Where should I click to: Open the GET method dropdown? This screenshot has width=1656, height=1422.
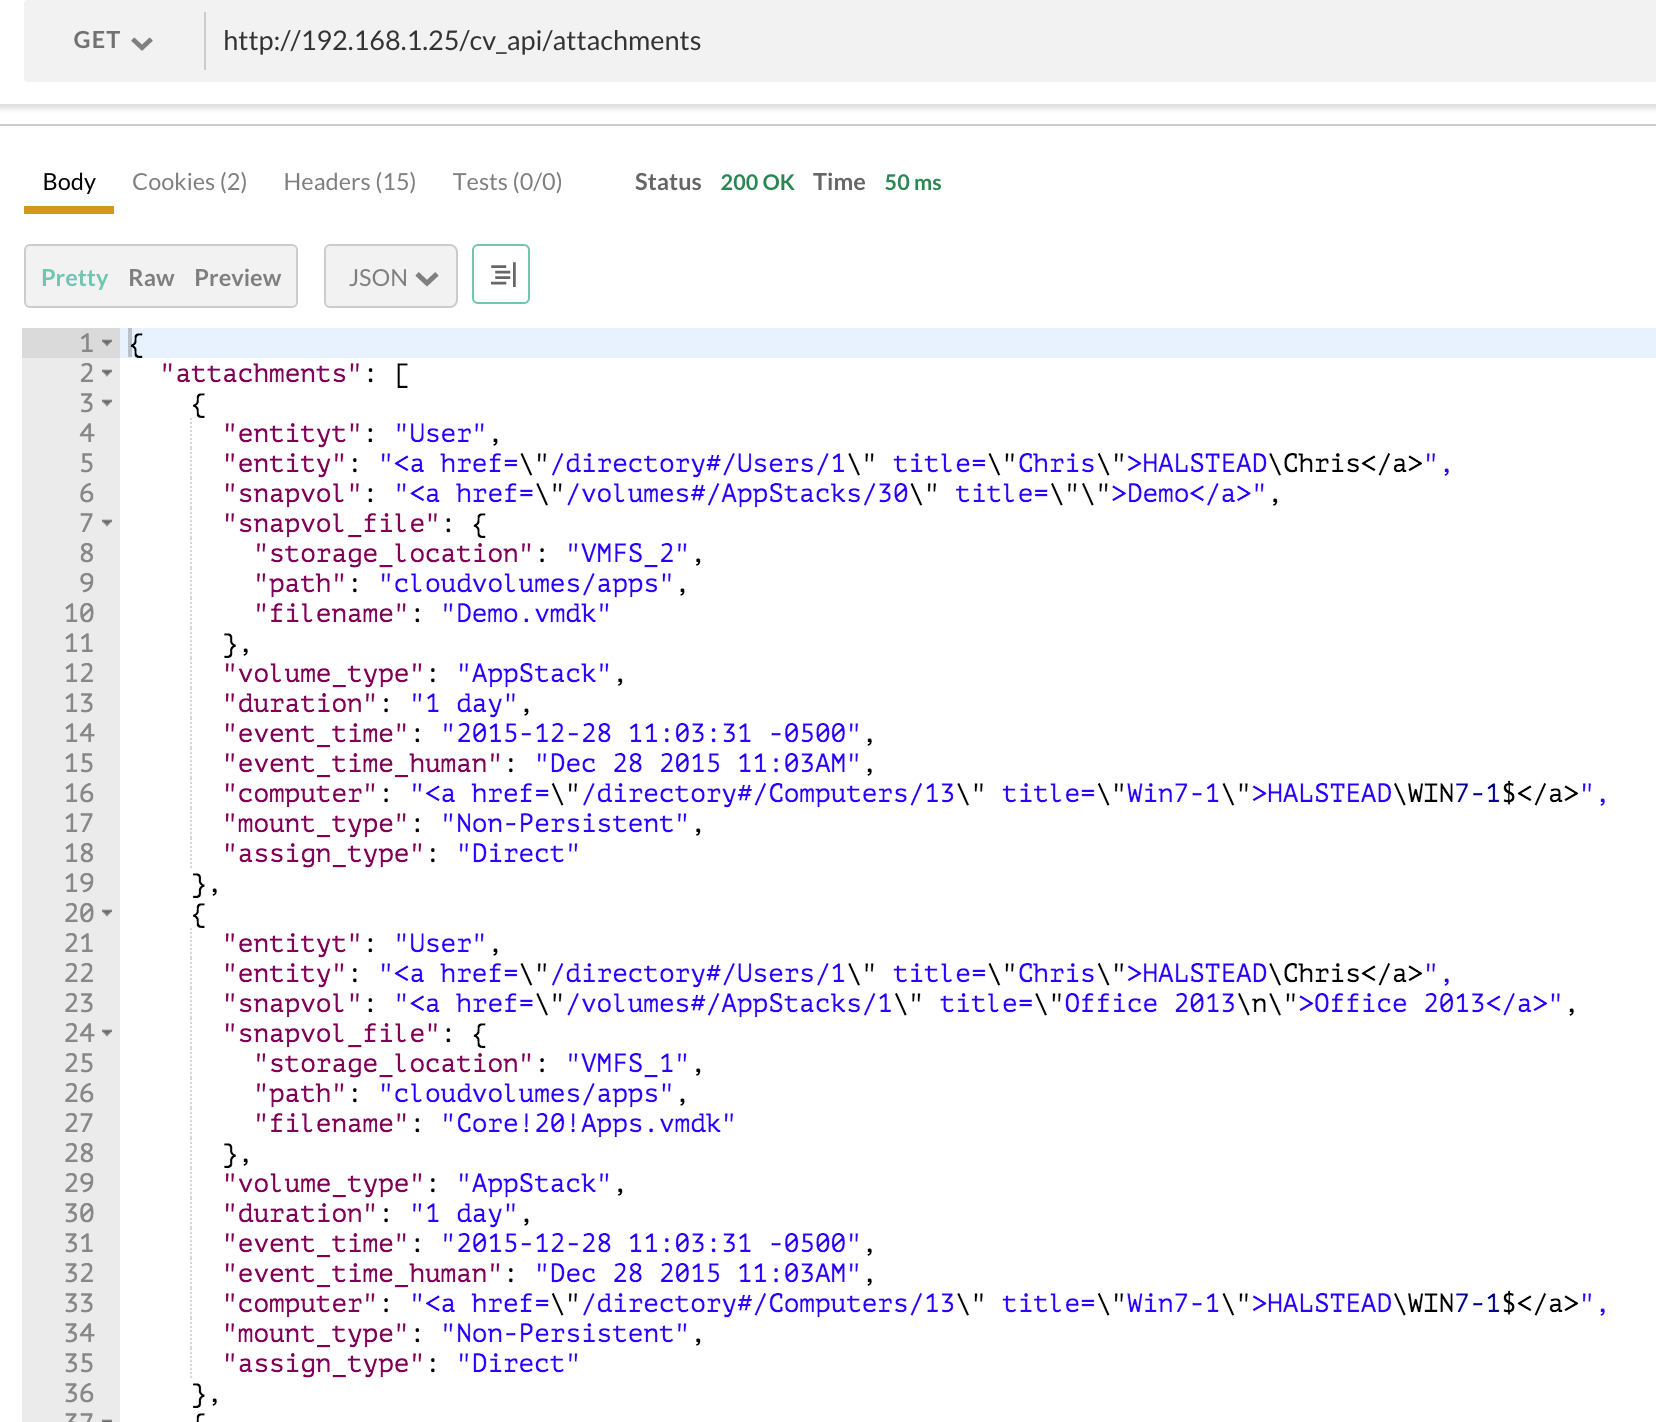click(112, 41)
